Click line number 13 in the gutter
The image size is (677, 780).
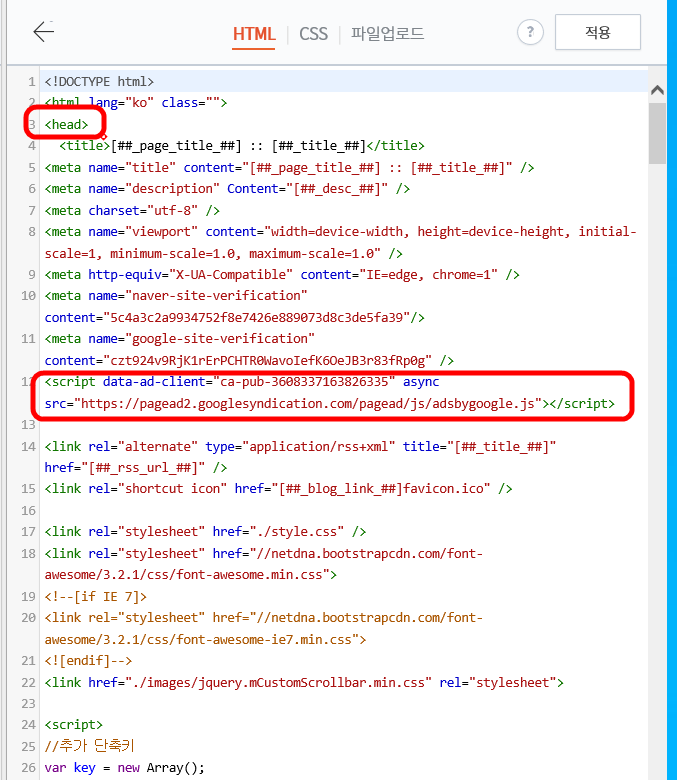pos(28,425)
